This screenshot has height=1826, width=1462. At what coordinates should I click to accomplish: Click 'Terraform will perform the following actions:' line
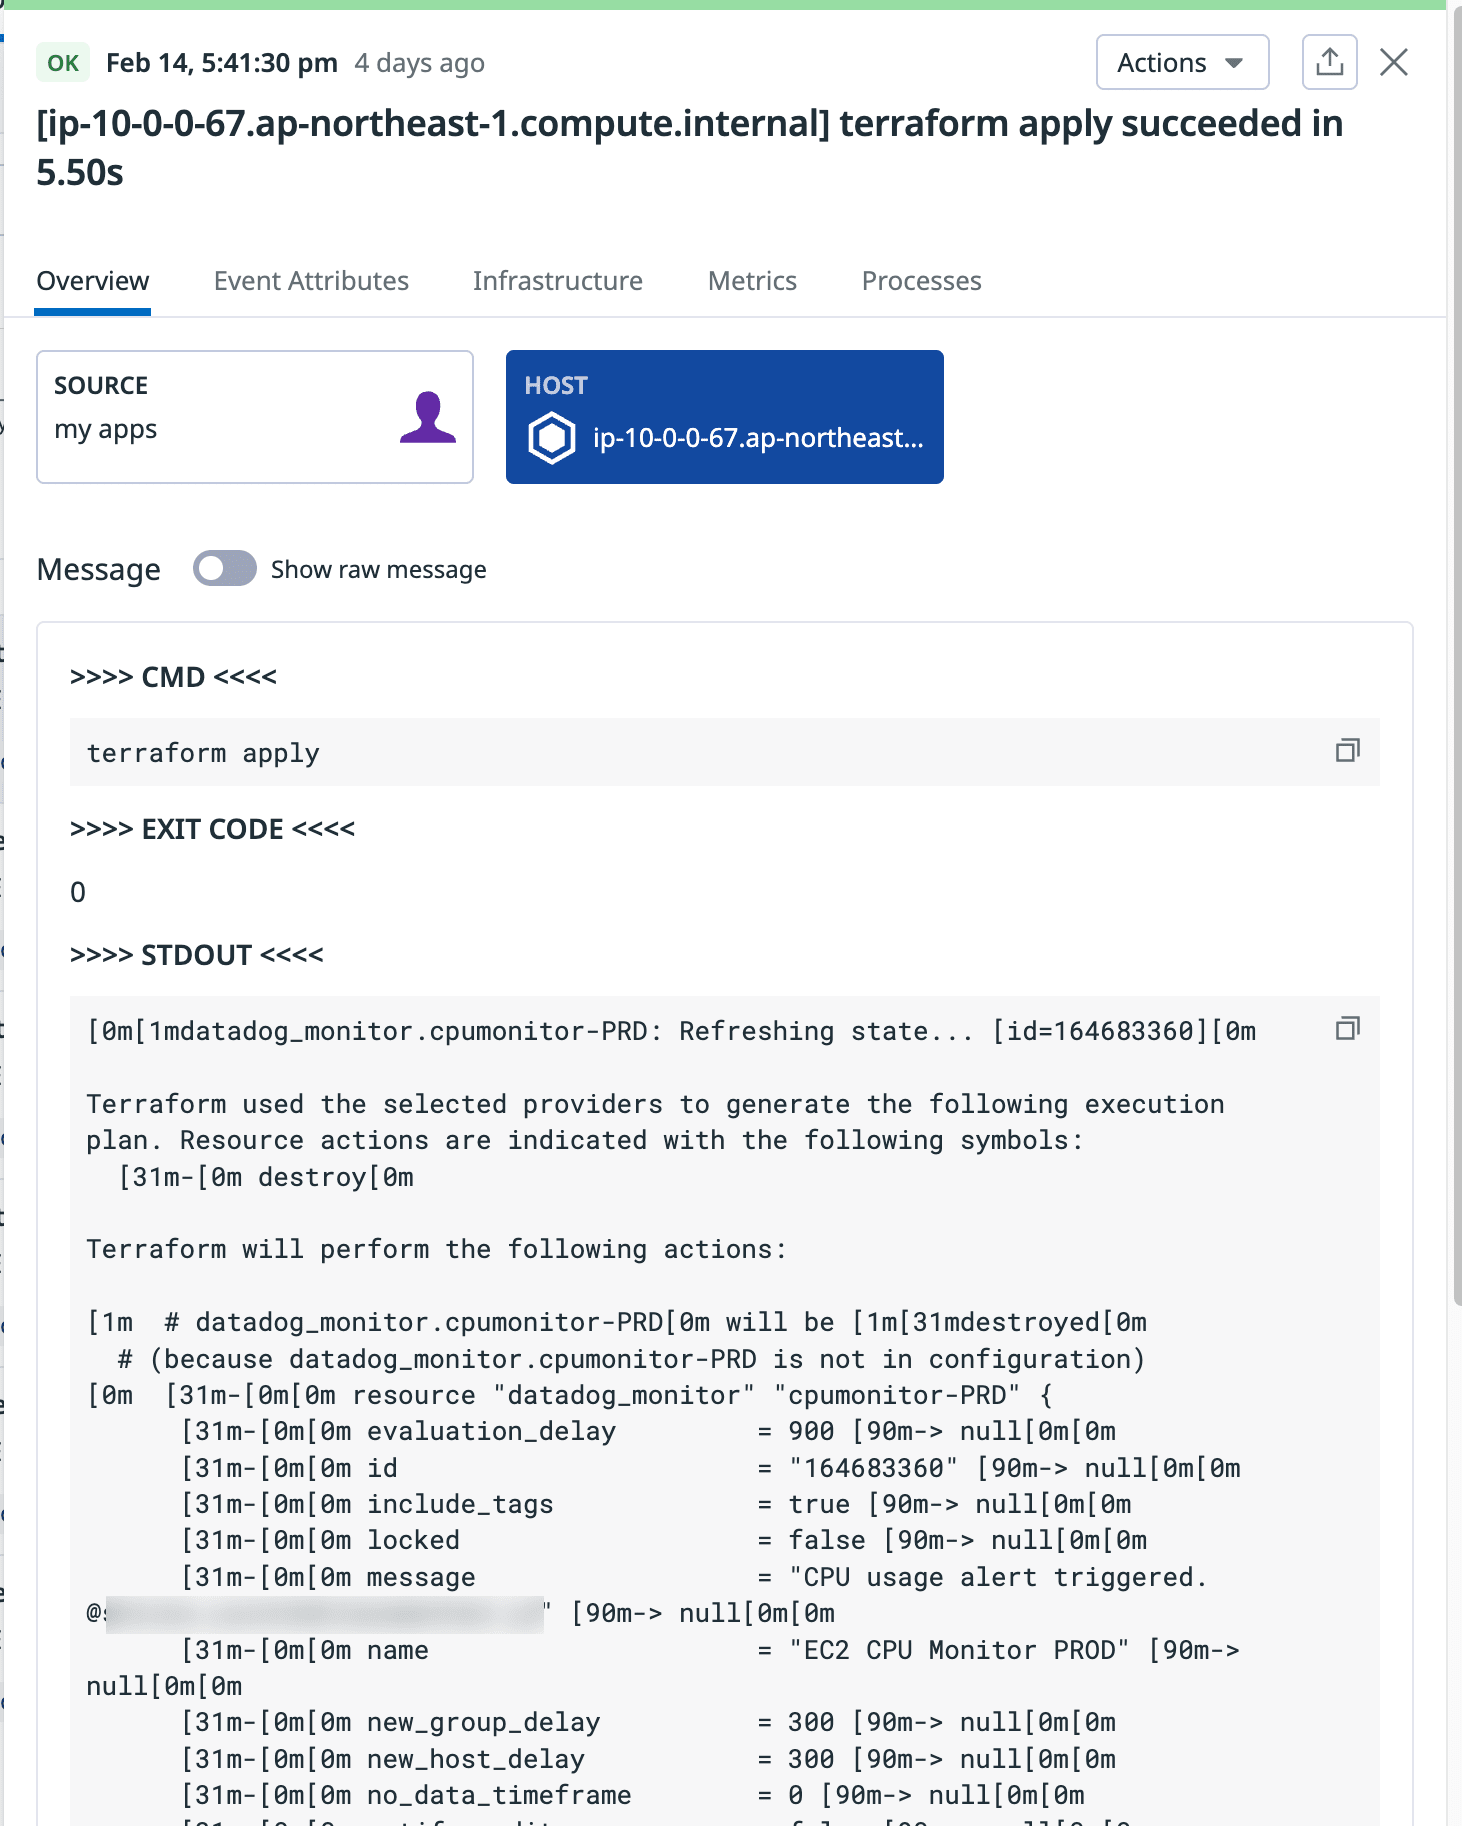tap(437, 1249)
